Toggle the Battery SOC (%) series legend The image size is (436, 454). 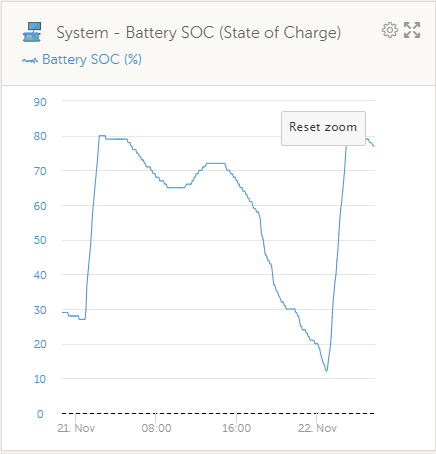click(x=92, y=60)
